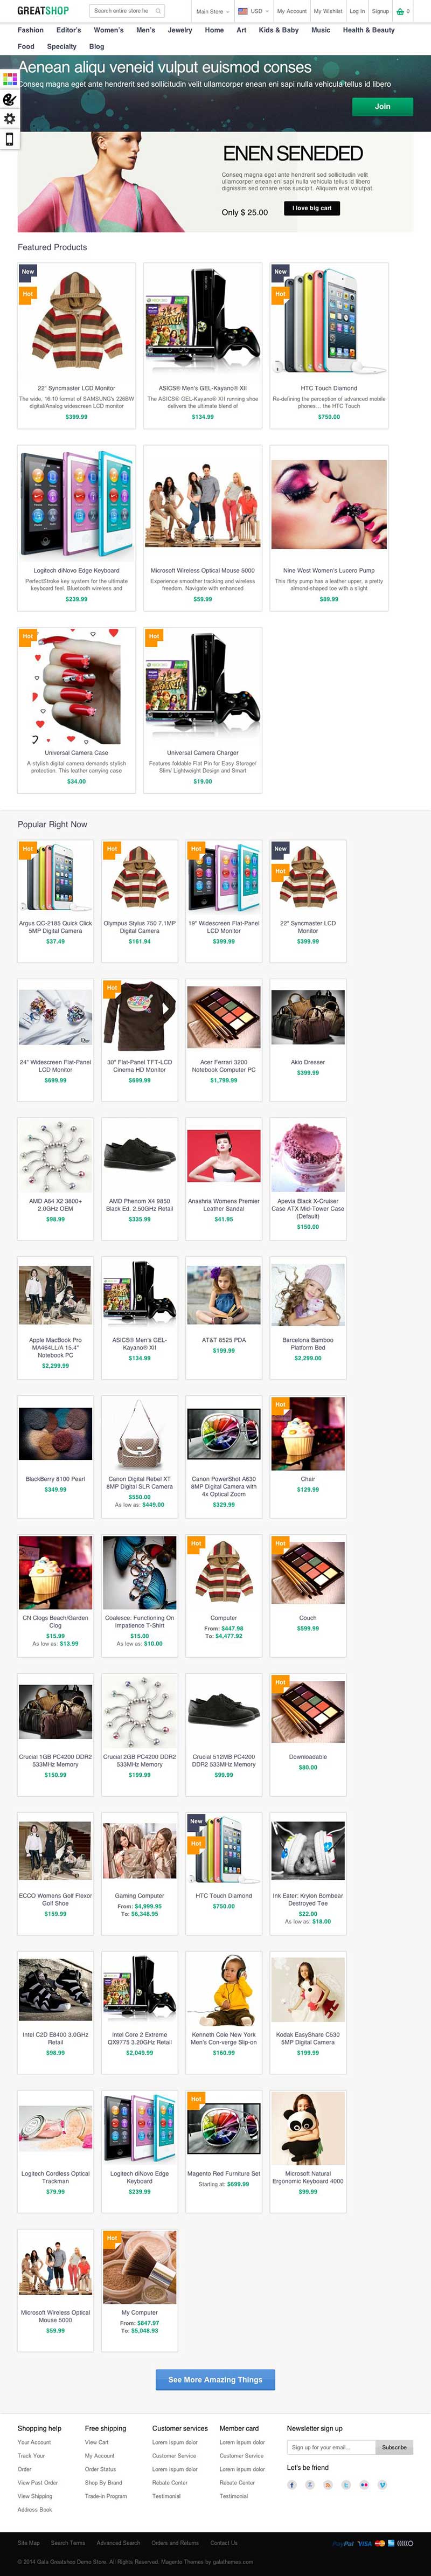The width and height of the screenshot is (431, 2576).
Task: Click the I love big cart button
Action: (x=312, y=208)
